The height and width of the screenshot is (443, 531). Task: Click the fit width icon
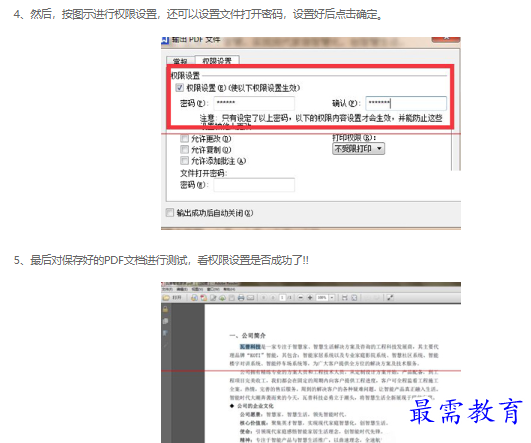(x=345, y=298)
